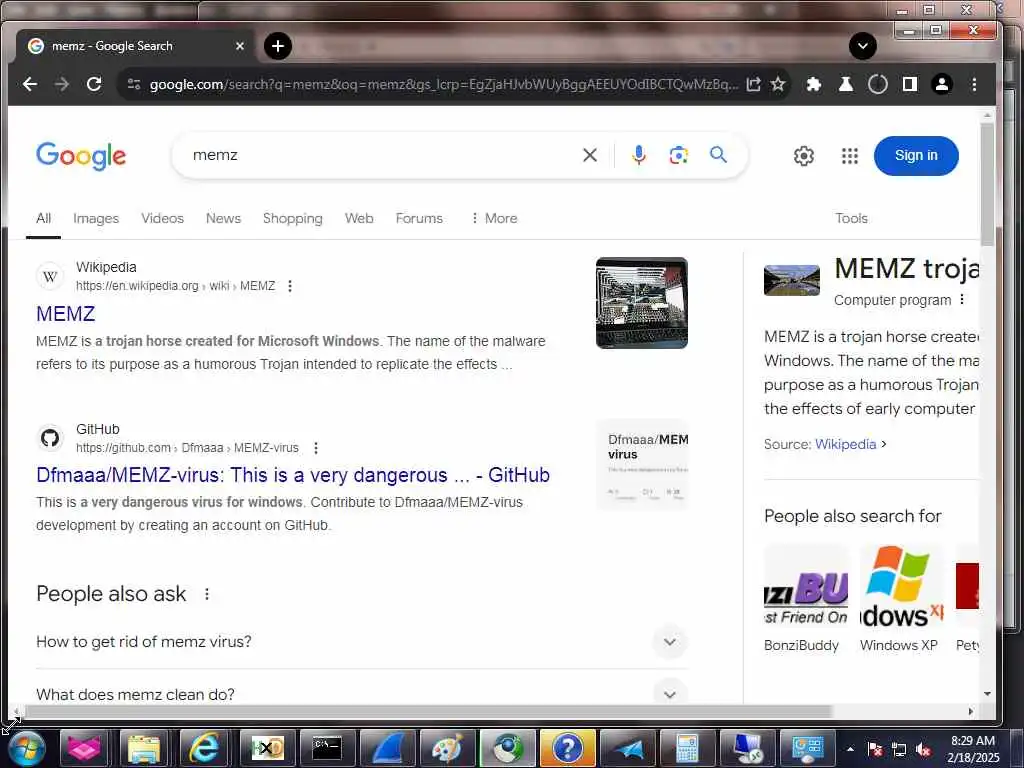Expand the More search filters menu
Viewport: 1024px width, 768px height.
tap(494, 218)
